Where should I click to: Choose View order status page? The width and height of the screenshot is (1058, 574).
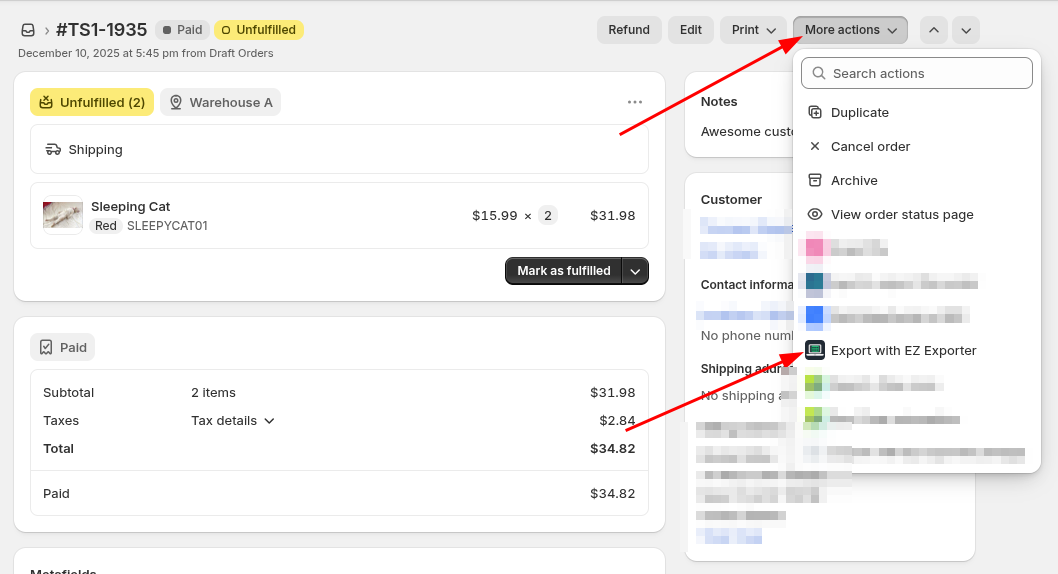click(901, 215)
